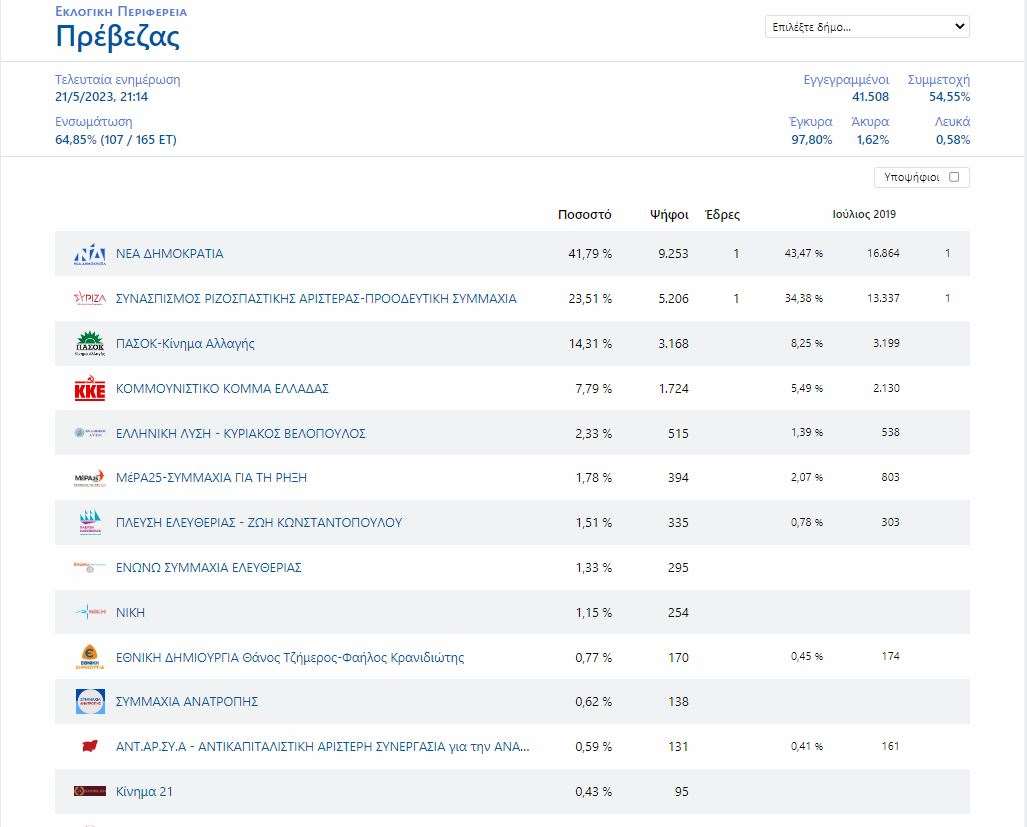Click the Ψήφοι column header
The width and height of the screenshot is (1027, 827).
[669, 215]
